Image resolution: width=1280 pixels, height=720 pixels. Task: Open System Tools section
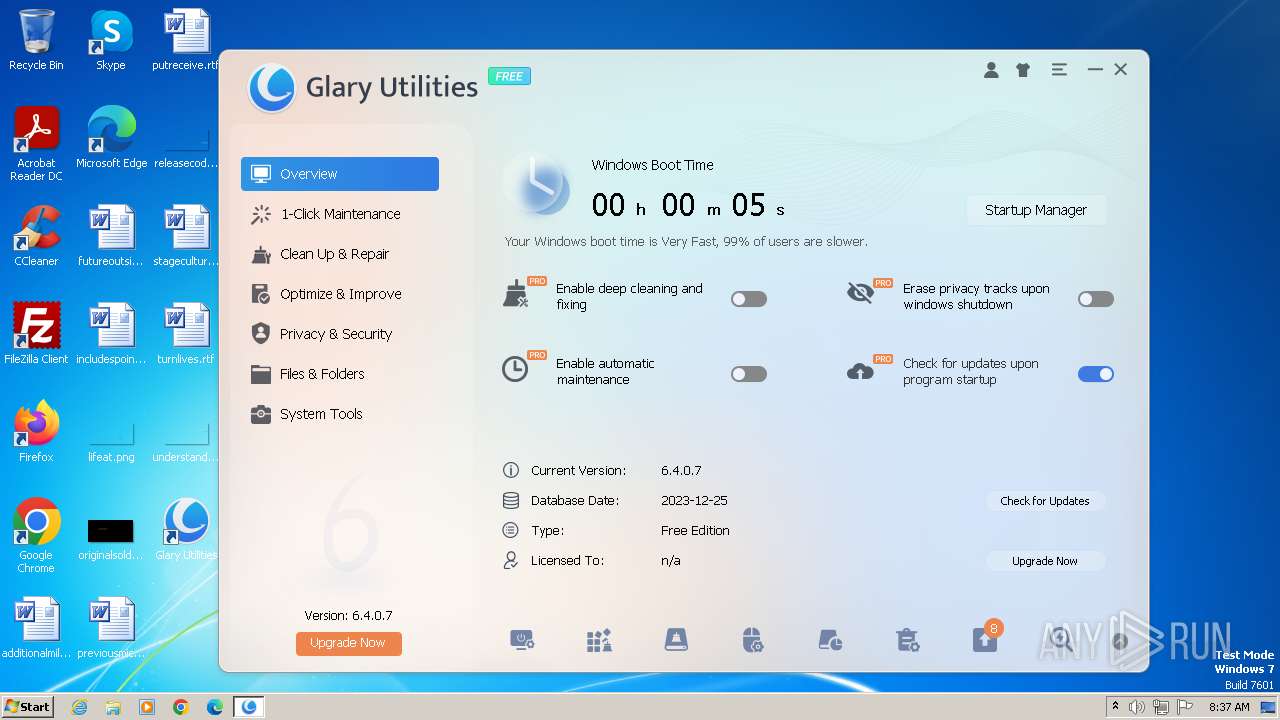click(x=340, y=414)
